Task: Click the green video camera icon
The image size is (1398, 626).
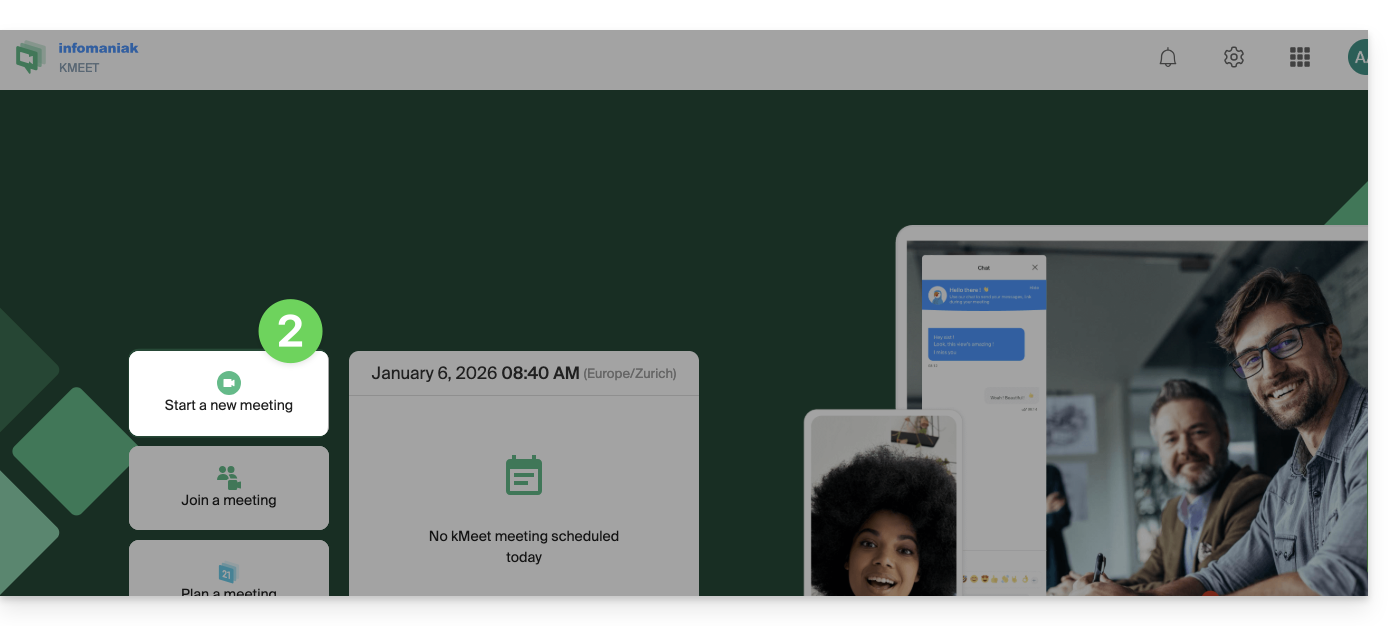Action: click(229, 383)
